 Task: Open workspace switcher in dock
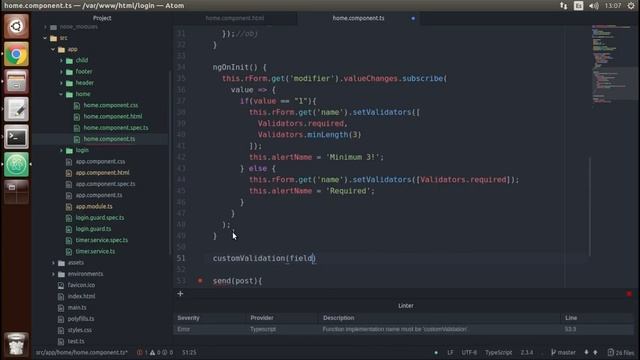pyautogui.click(x=16, y=192)
